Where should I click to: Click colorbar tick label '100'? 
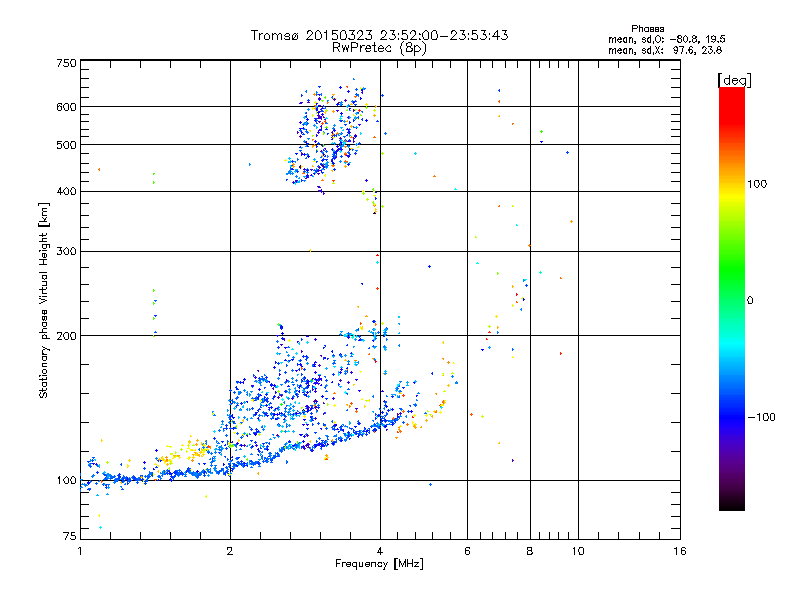click(757, 184)
